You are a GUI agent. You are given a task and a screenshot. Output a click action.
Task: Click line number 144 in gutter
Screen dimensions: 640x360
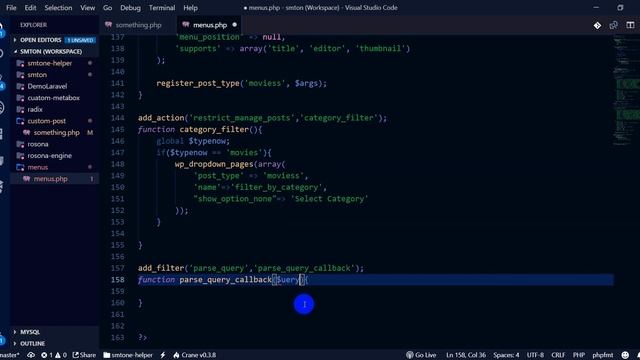(118, 118)
